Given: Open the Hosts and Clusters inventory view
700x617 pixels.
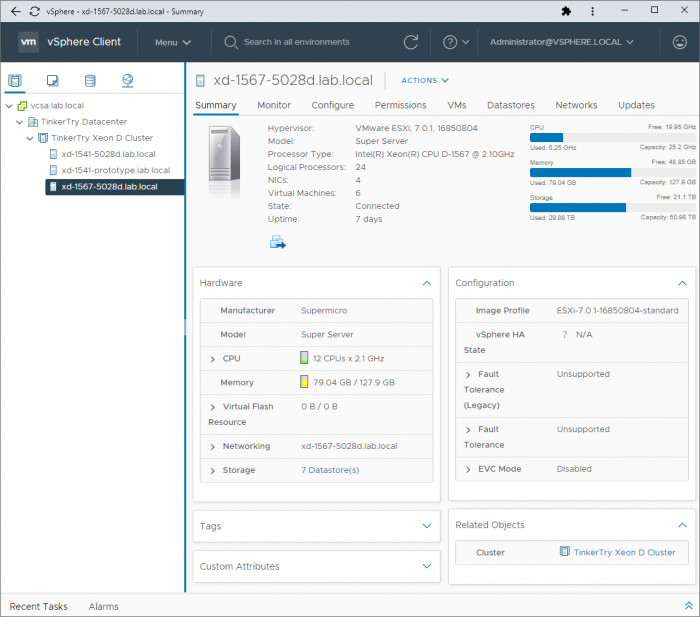Looking at the screenshot, I should tap(15, 81).
